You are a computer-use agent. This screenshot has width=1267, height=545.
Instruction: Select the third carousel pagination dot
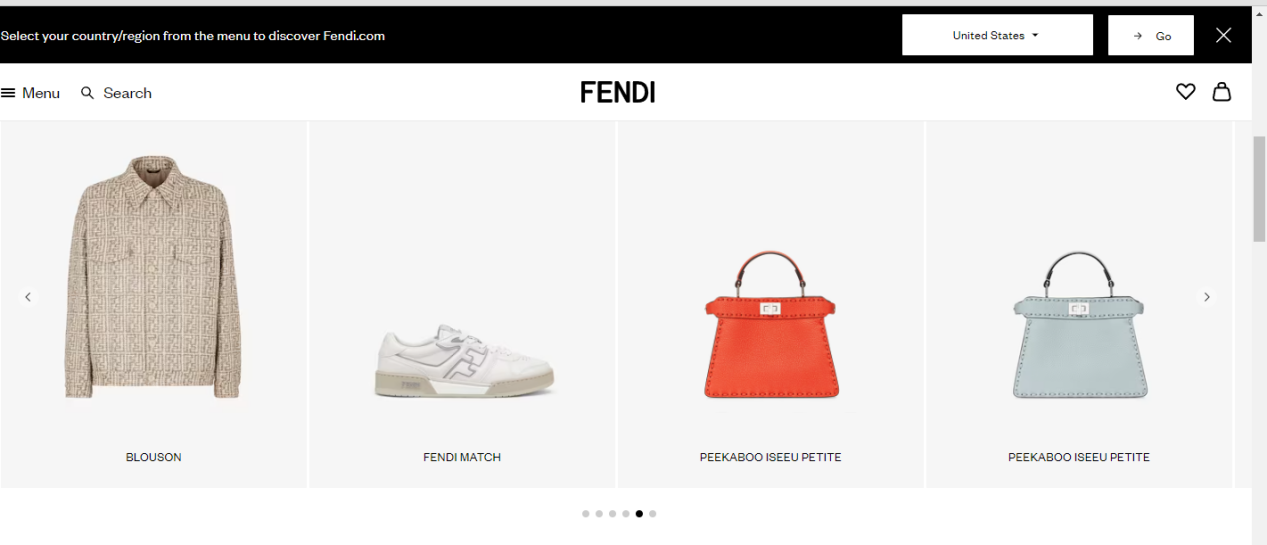tap(612, 514)
